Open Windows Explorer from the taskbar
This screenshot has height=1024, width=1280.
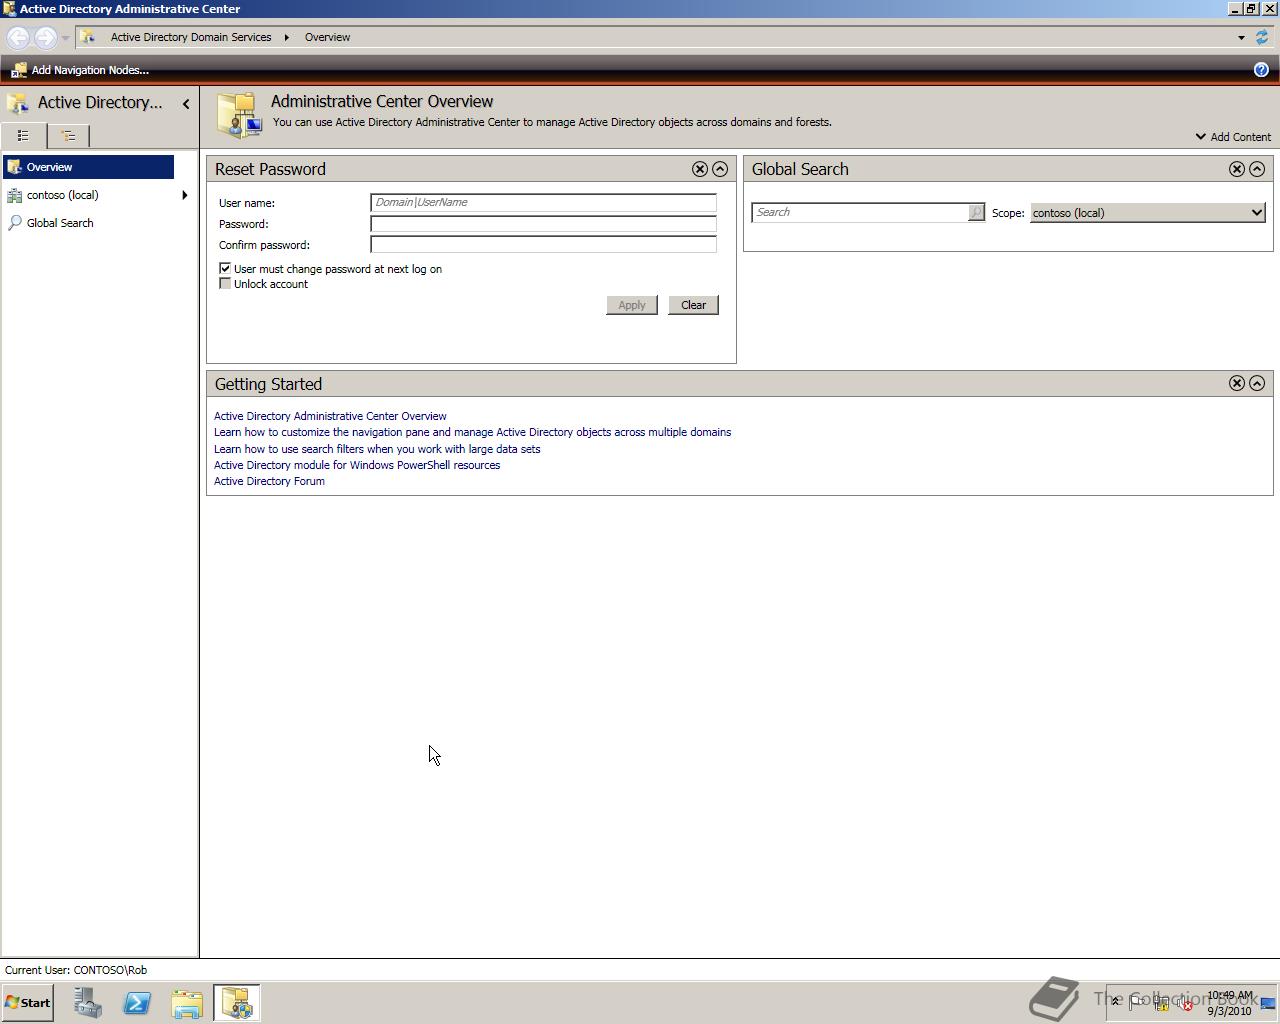pos(187,1003)
